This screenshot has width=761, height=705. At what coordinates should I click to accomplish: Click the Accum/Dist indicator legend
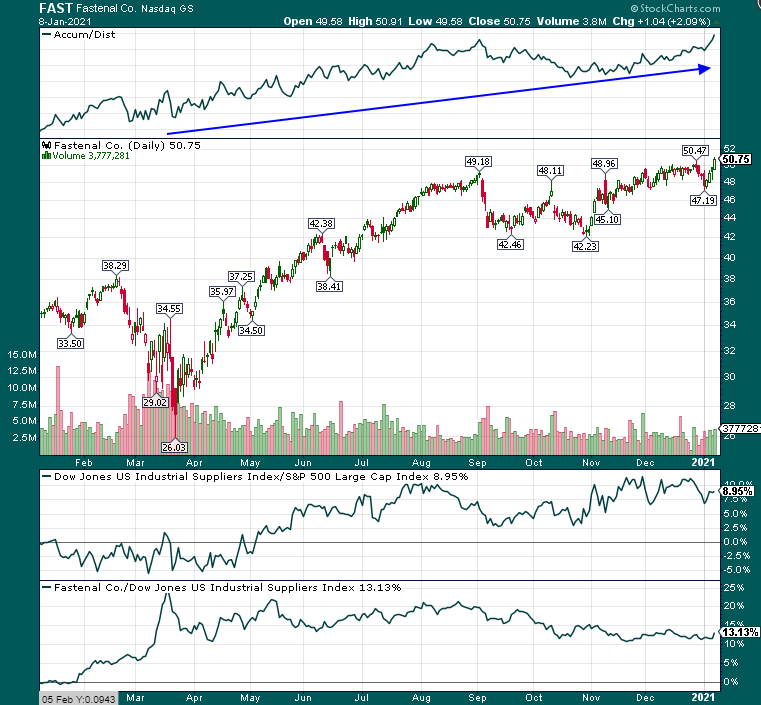coord(79,34)
